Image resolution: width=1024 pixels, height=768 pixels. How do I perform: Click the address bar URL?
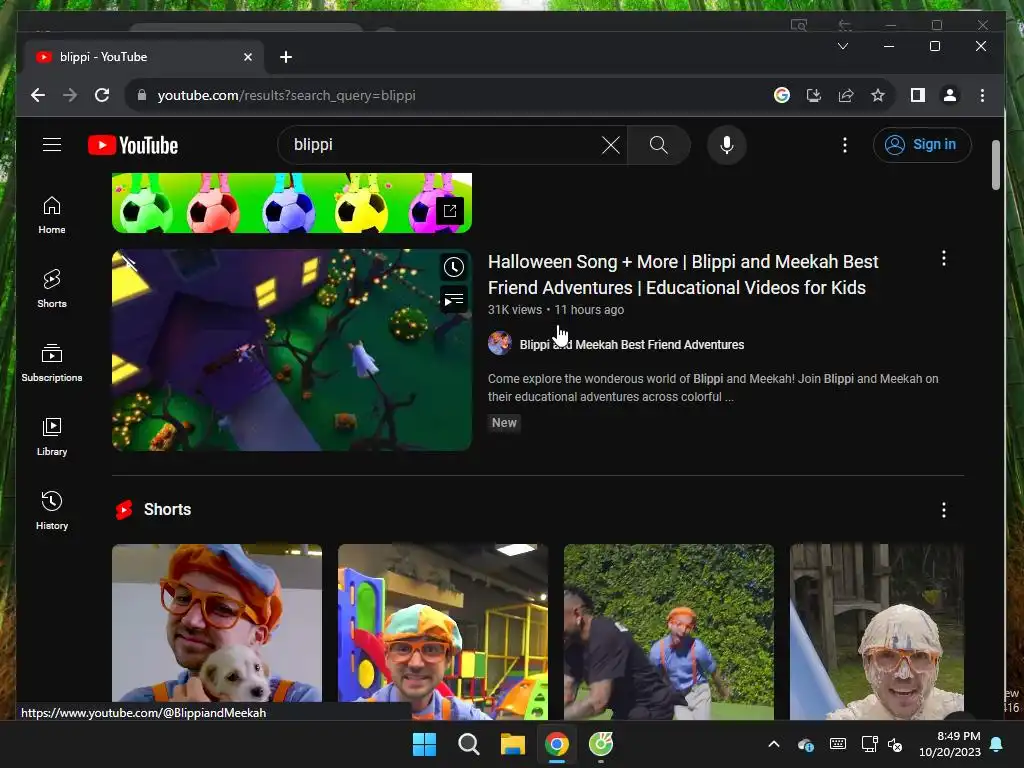[287, 95]
